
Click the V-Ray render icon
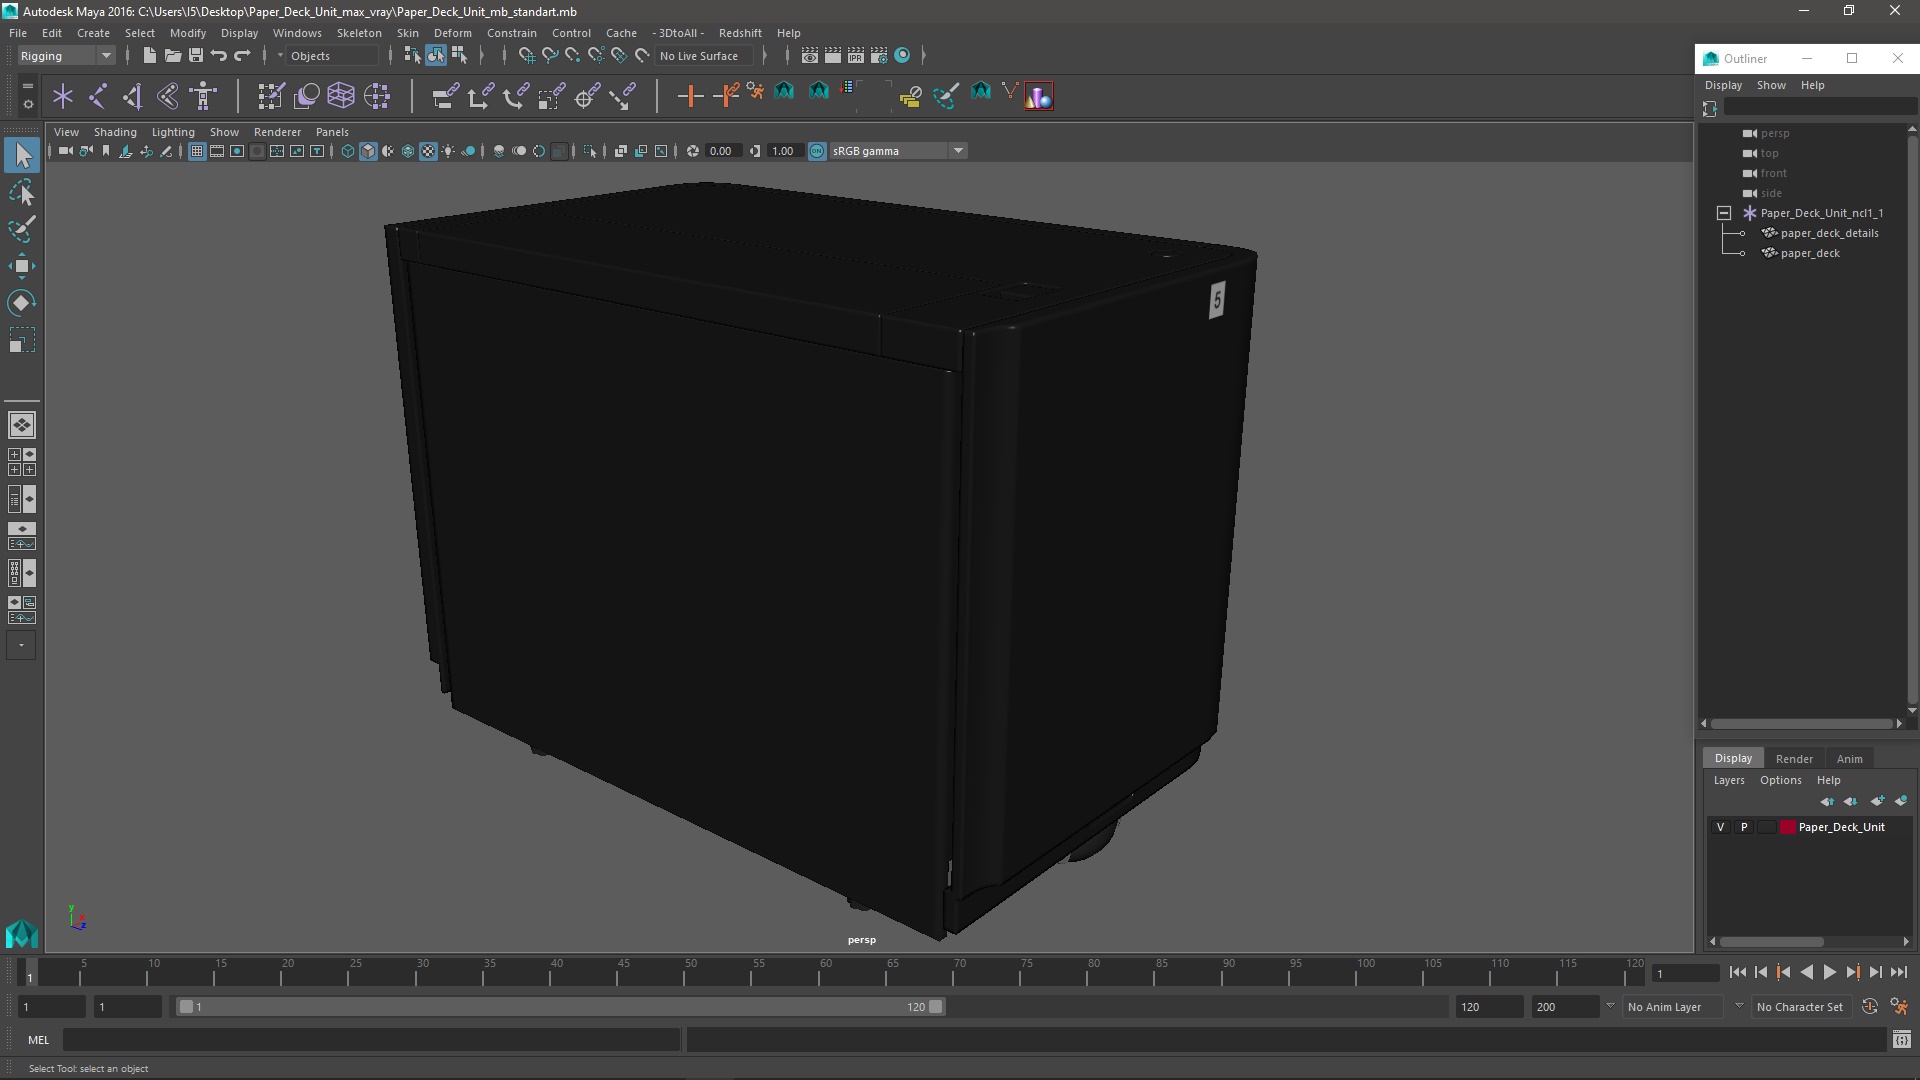(x=1040, y=95)
